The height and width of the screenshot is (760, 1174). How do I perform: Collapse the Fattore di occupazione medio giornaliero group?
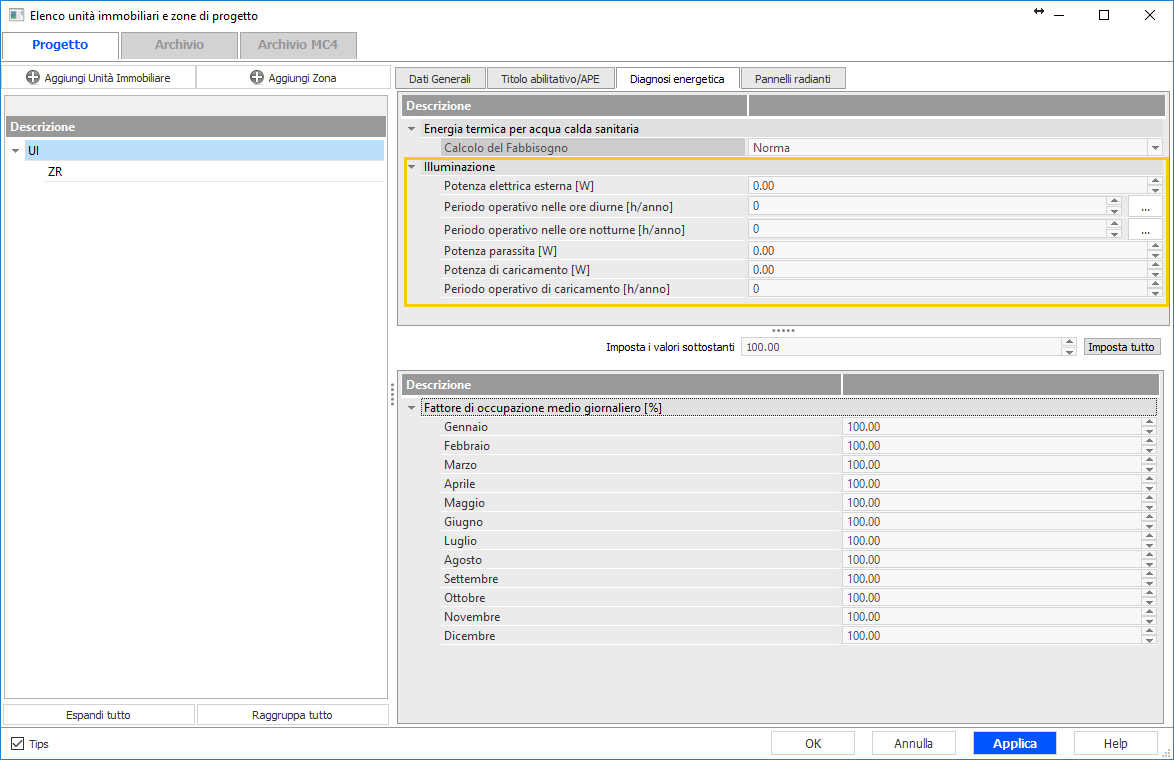coord(411,408)
